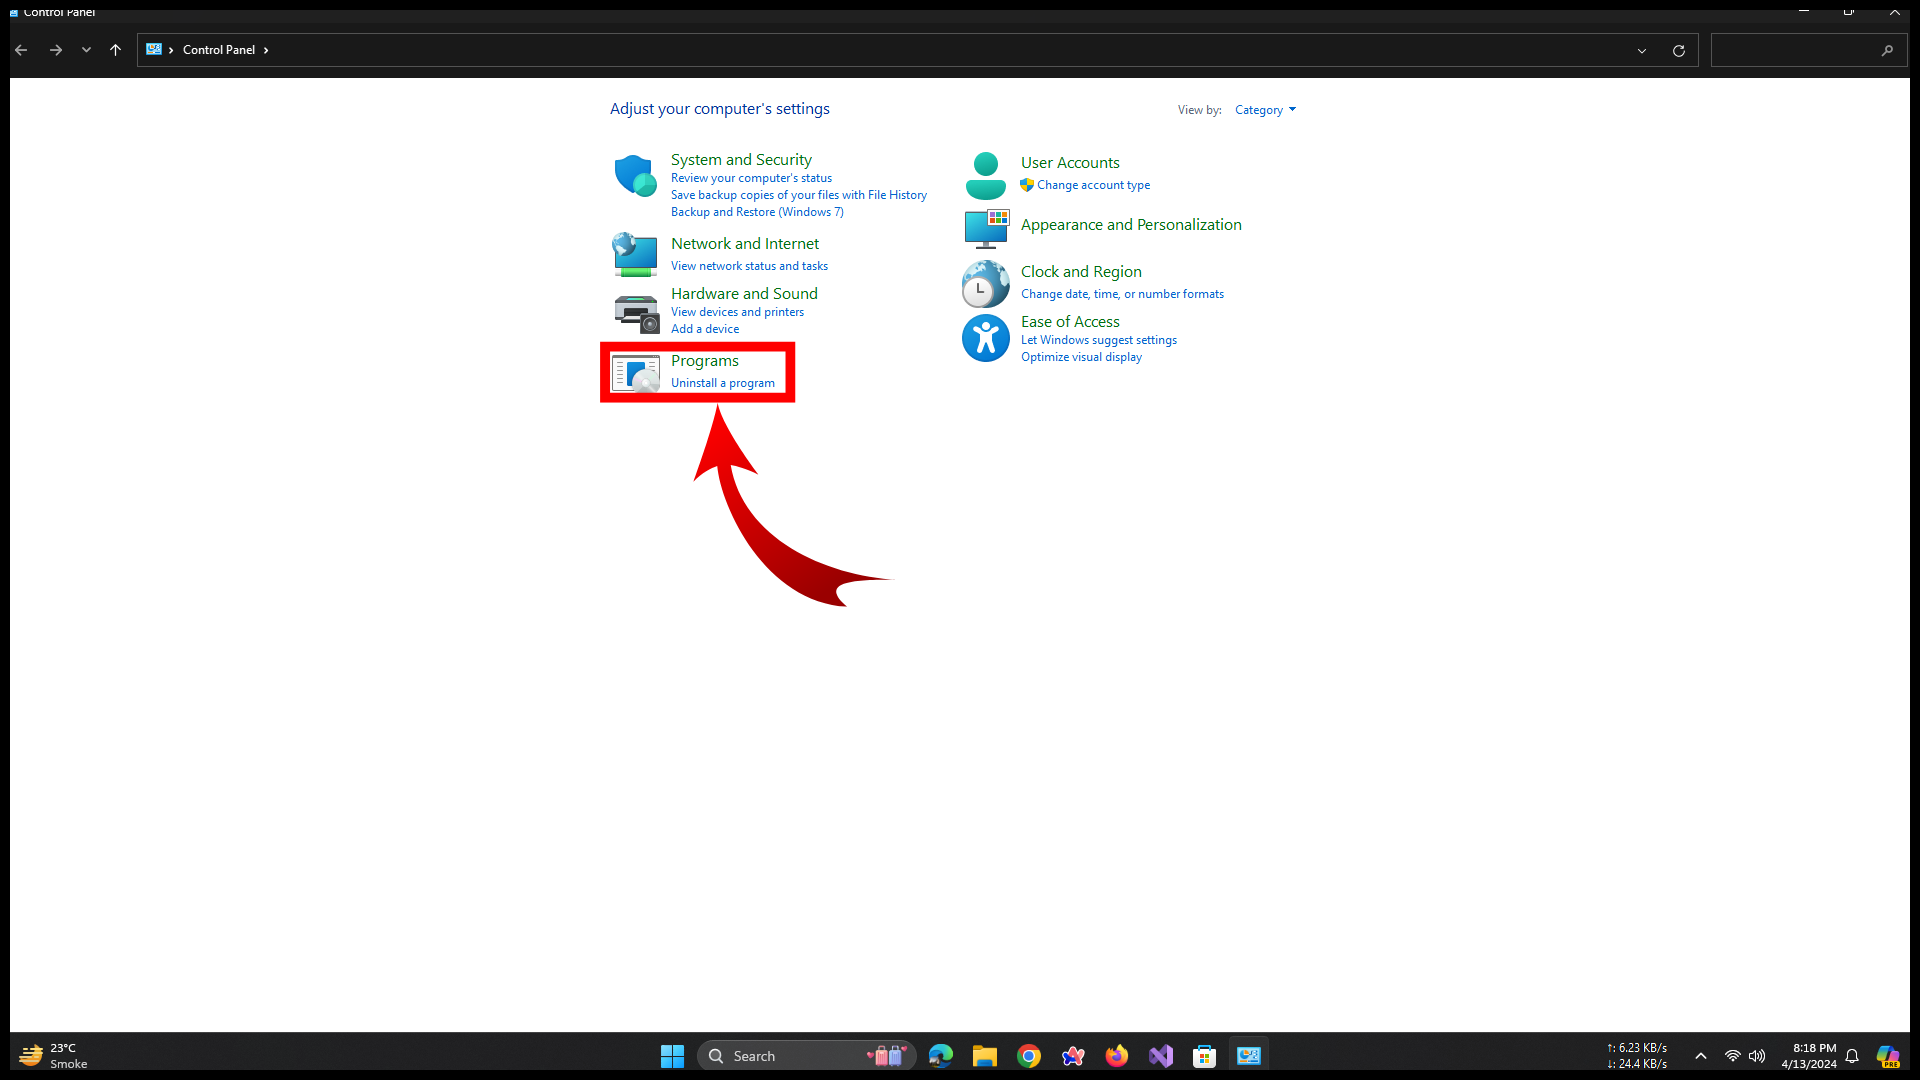Click Uninstall a program link

722,383
